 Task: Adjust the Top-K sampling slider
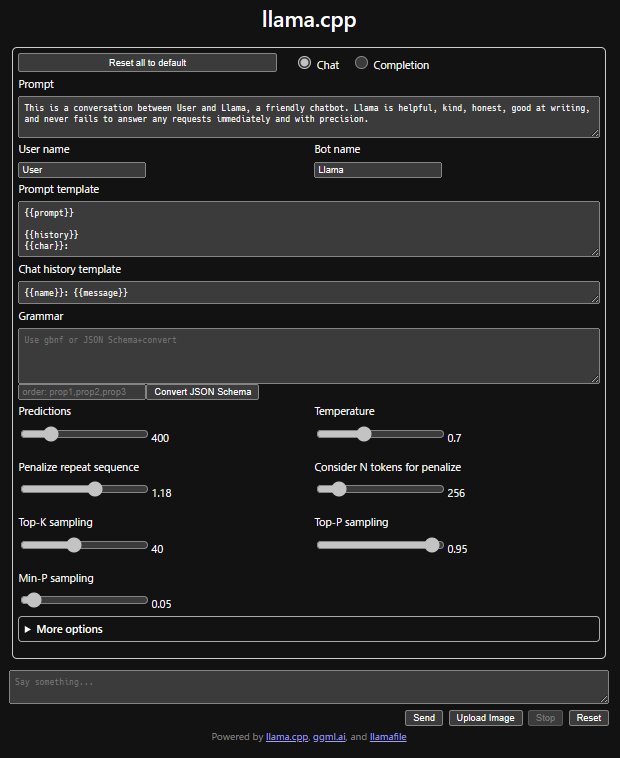click(85, 545)
